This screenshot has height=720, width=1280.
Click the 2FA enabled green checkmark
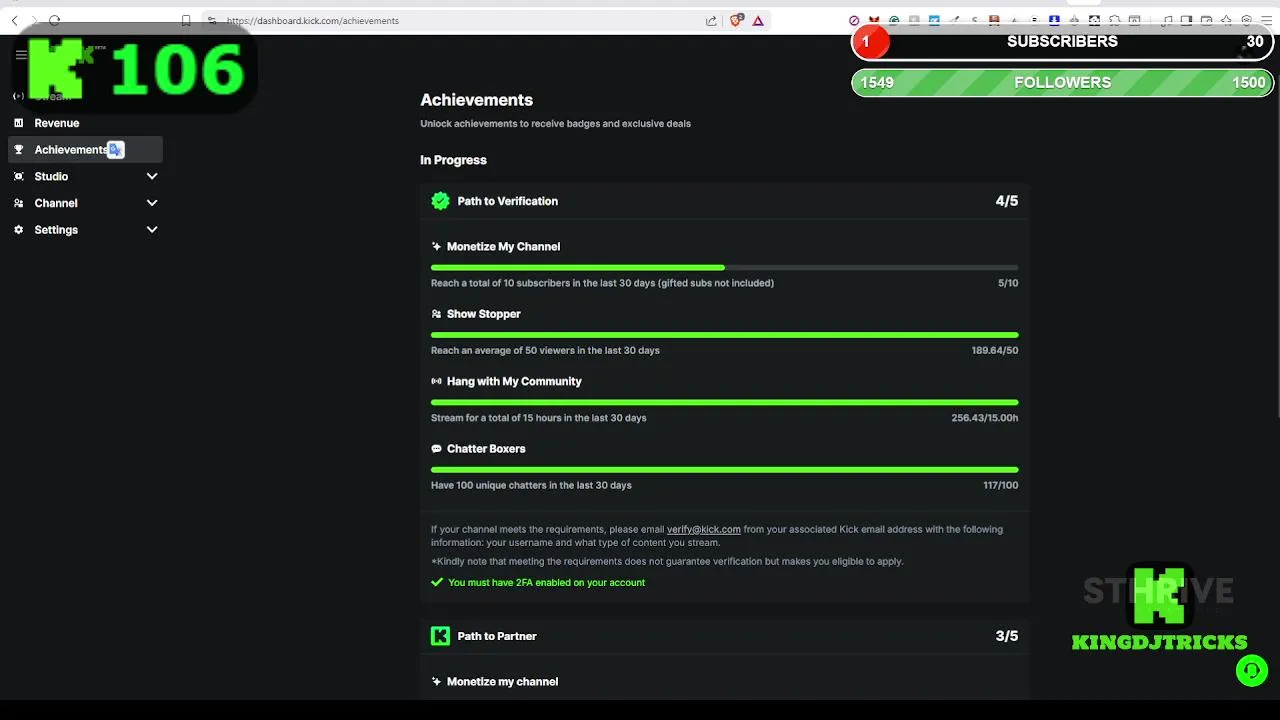(436, 582)
